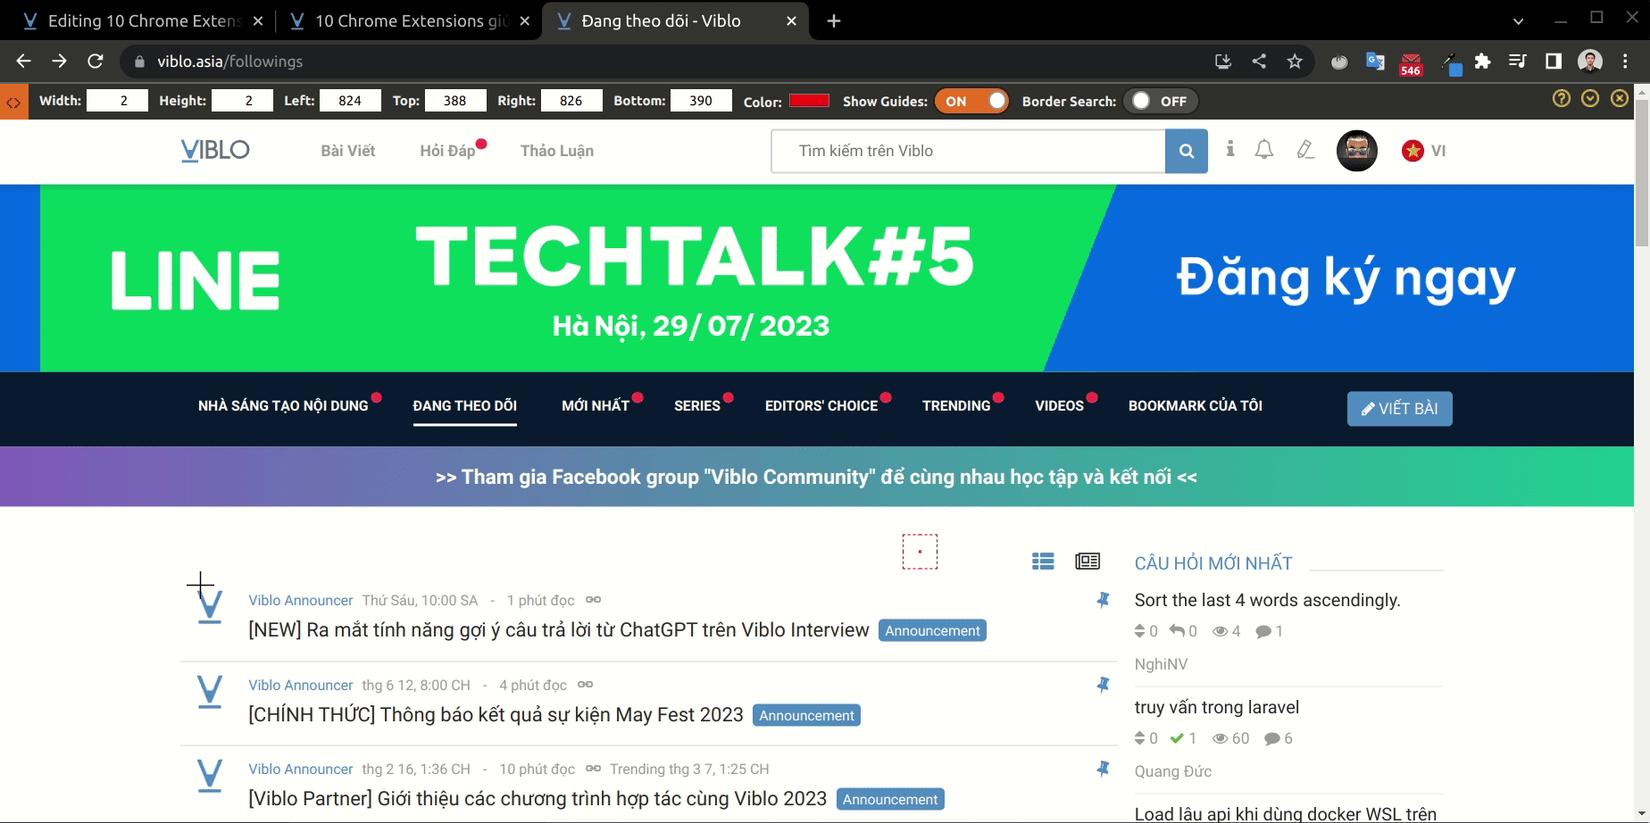Open the May Fest 2023 results post

pos(496,715)
